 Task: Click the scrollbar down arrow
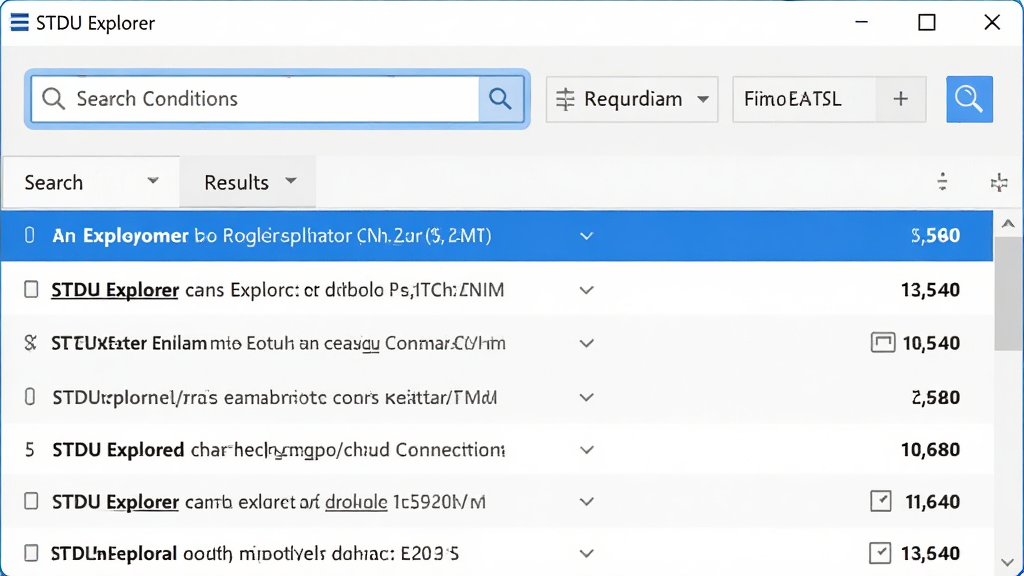point(1008,562)
